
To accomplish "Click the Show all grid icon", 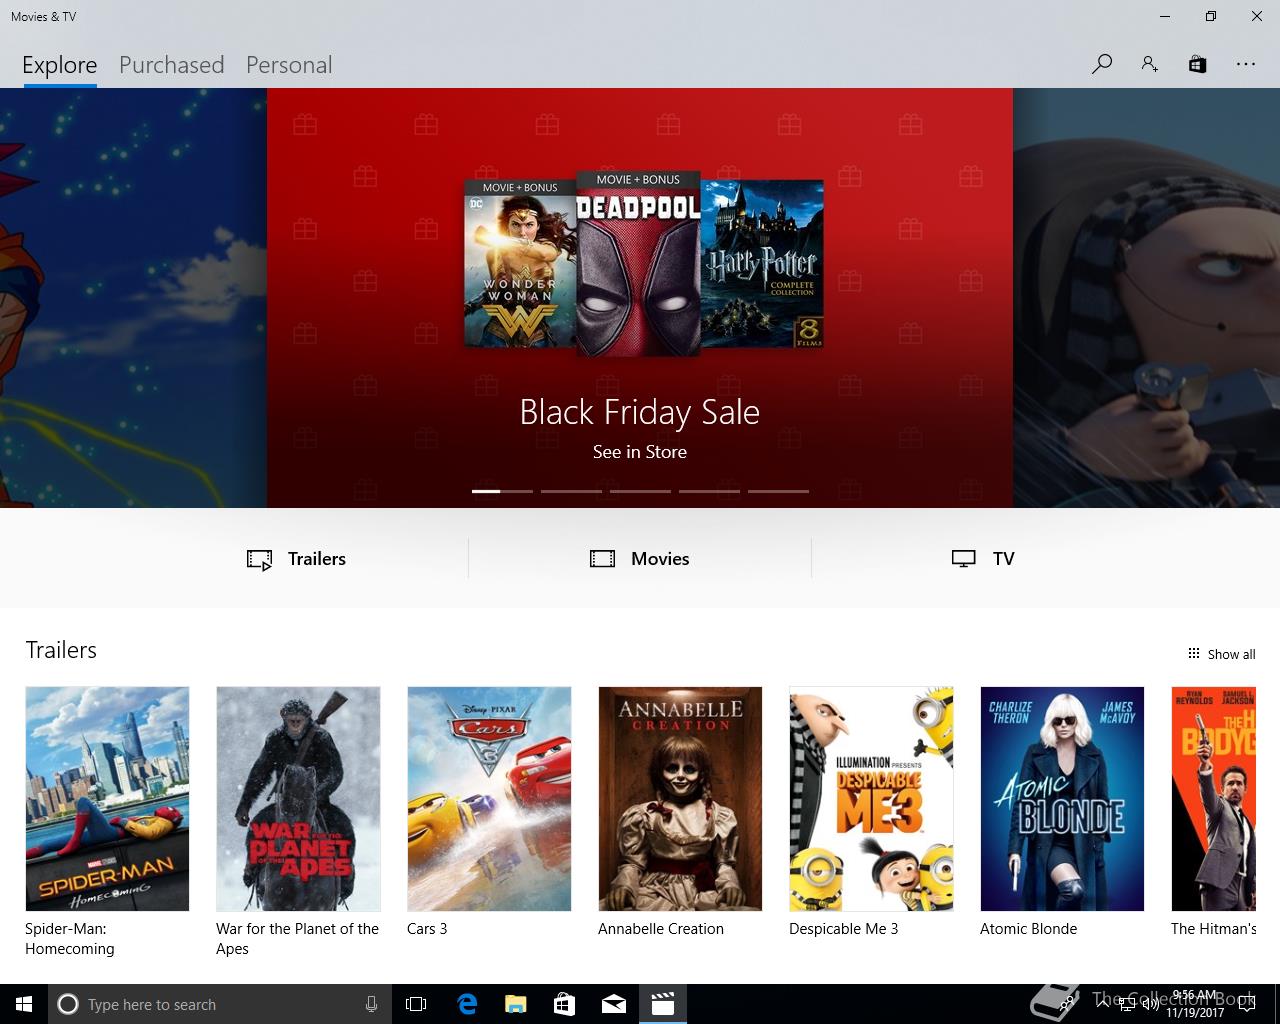I will tap(1193, 653).
